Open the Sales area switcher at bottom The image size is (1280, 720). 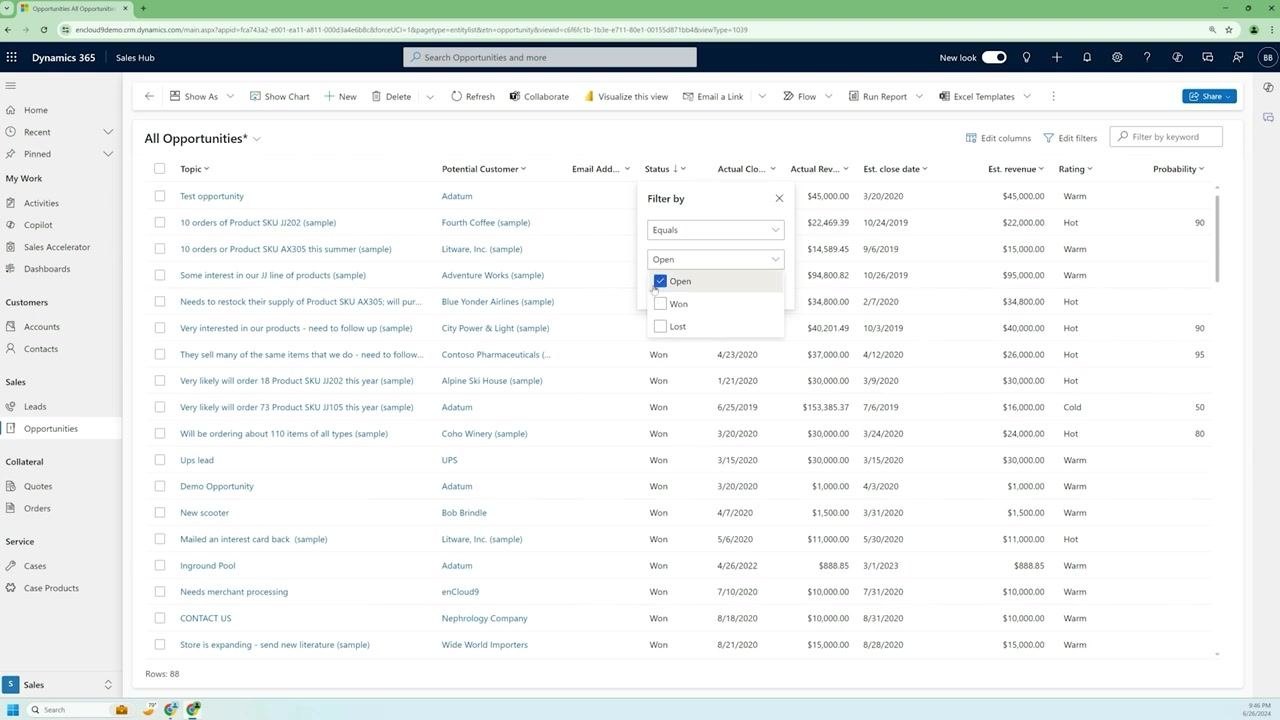[x=60, y=685]
